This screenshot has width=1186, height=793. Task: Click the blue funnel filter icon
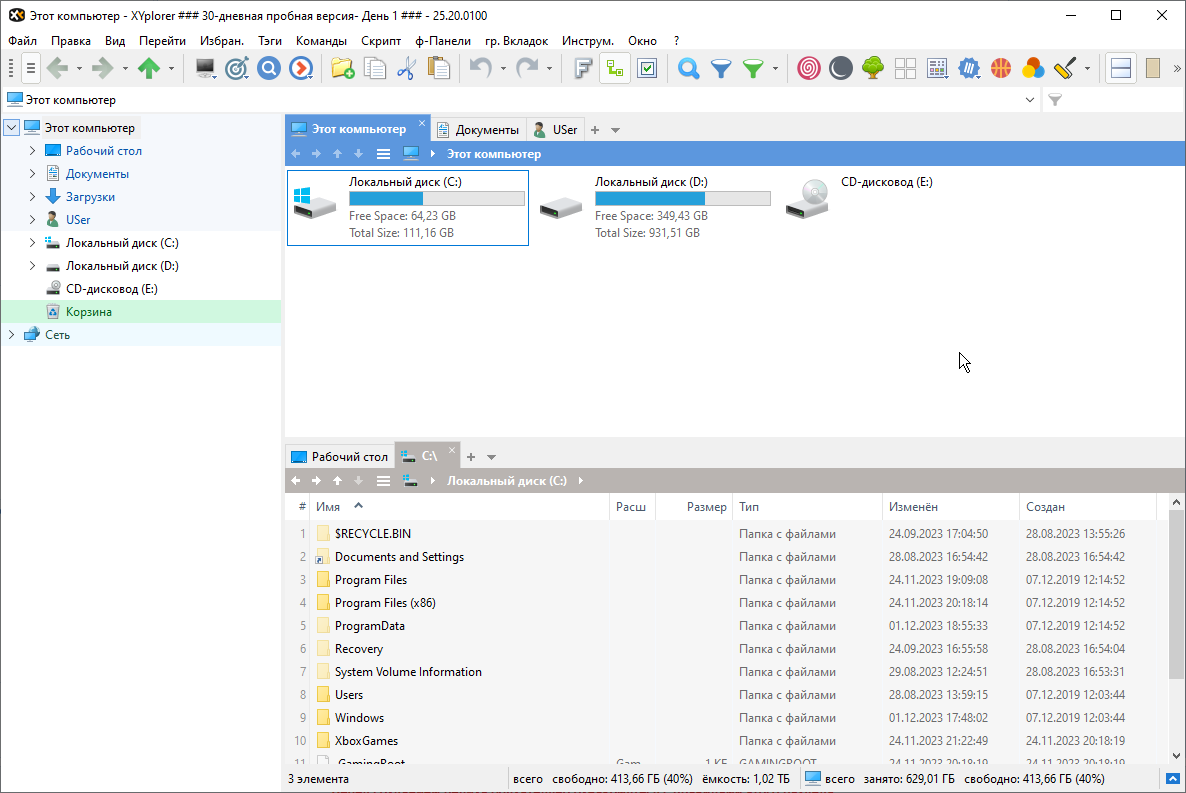(x=721, y=68)
